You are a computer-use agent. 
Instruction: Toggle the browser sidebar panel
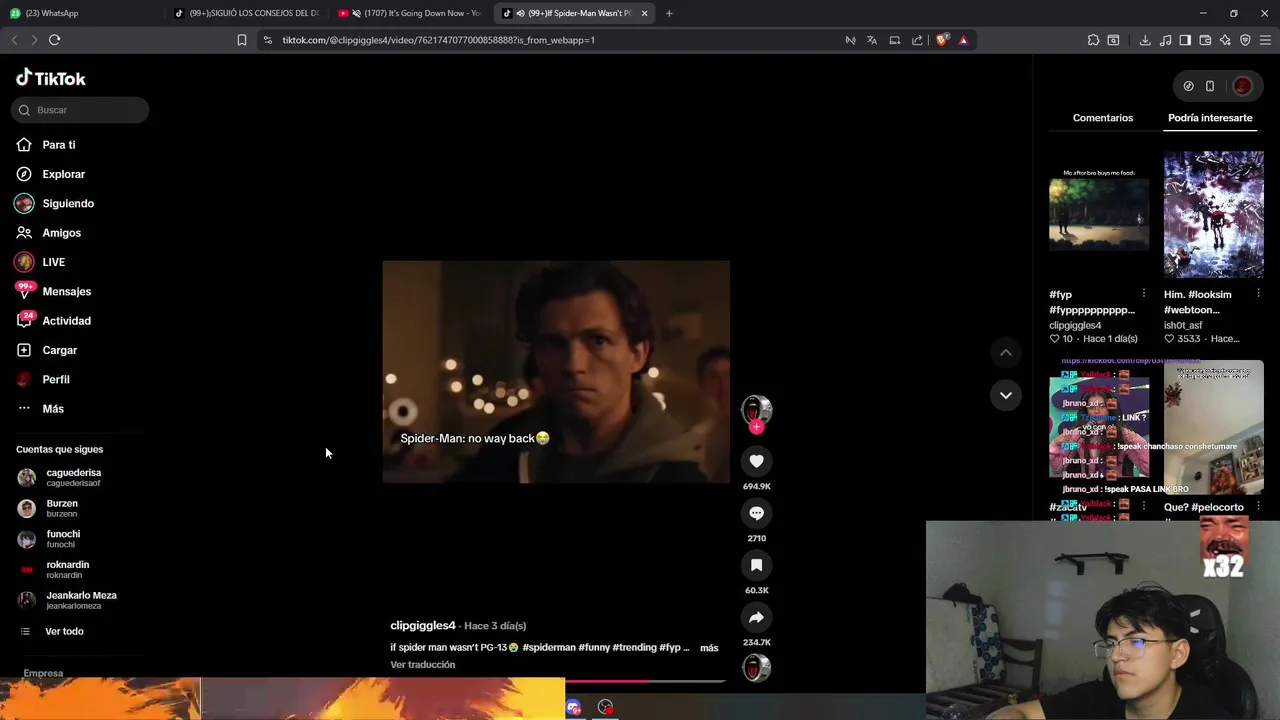coord(1185,40)
